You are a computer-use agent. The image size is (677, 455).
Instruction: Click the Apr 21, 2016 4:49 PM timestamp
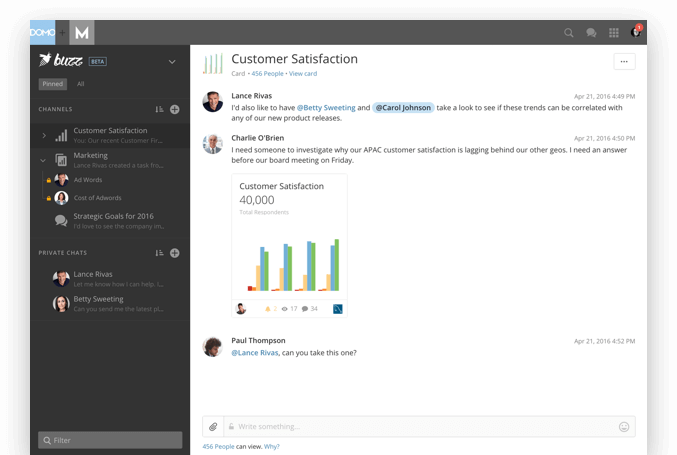(604, 96)
